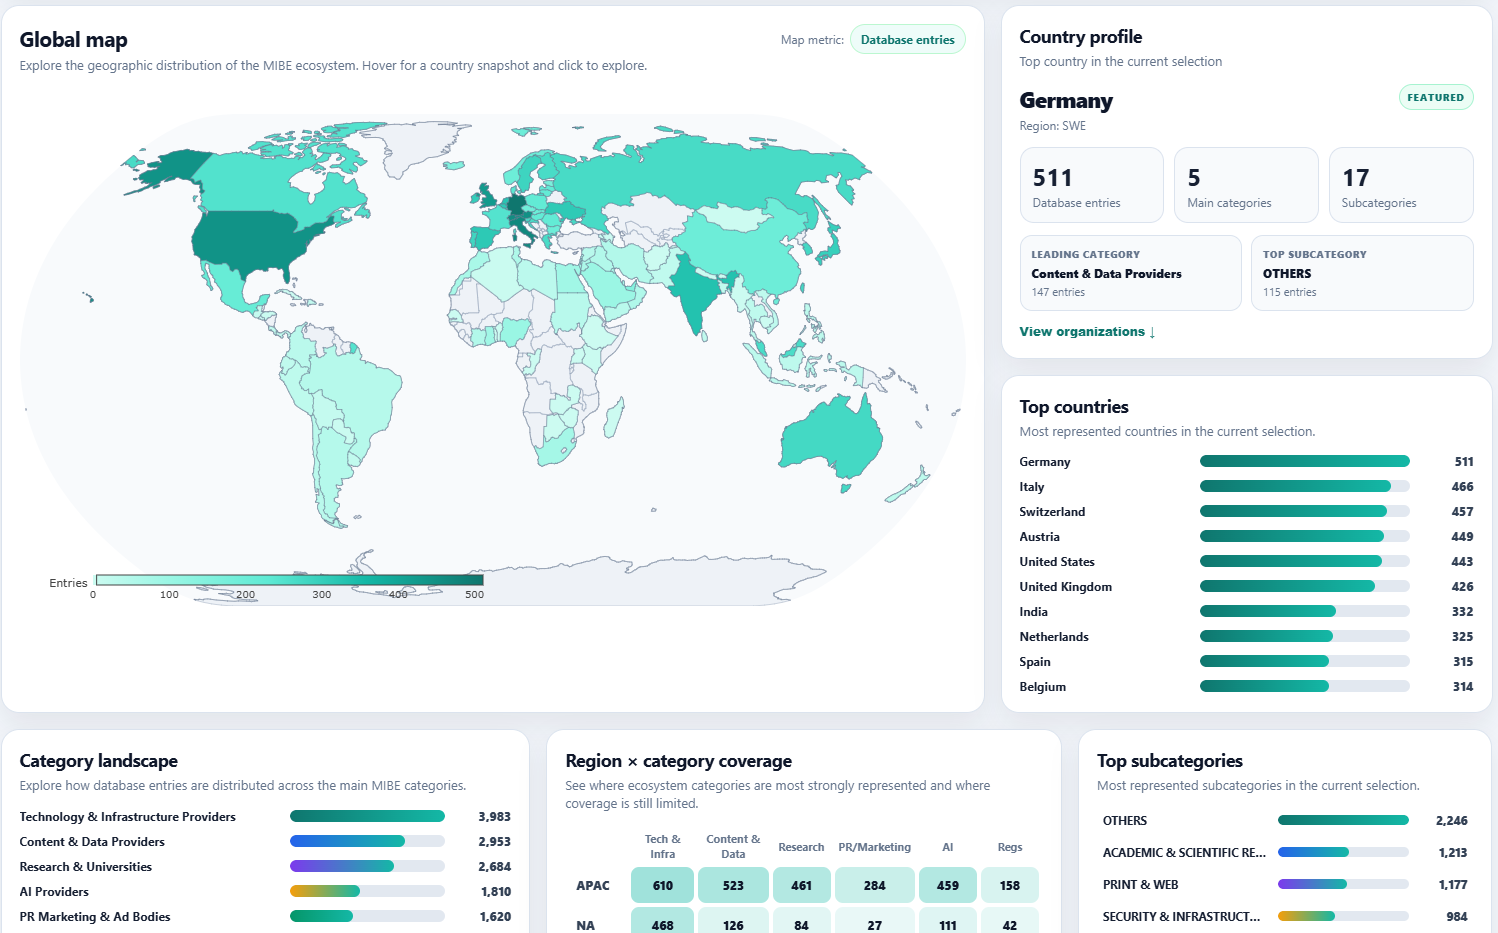
Task: Click Content & Data Providers category row
Action: pyautogui.click(x=265, y=841)
